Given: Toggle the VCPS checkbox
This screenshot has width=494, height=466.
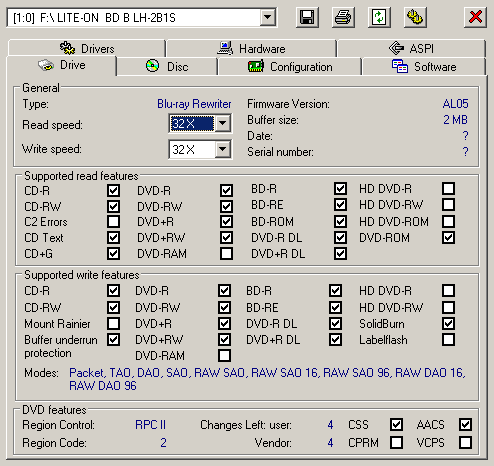Looking at the screenshot, I should pos(465,443).
